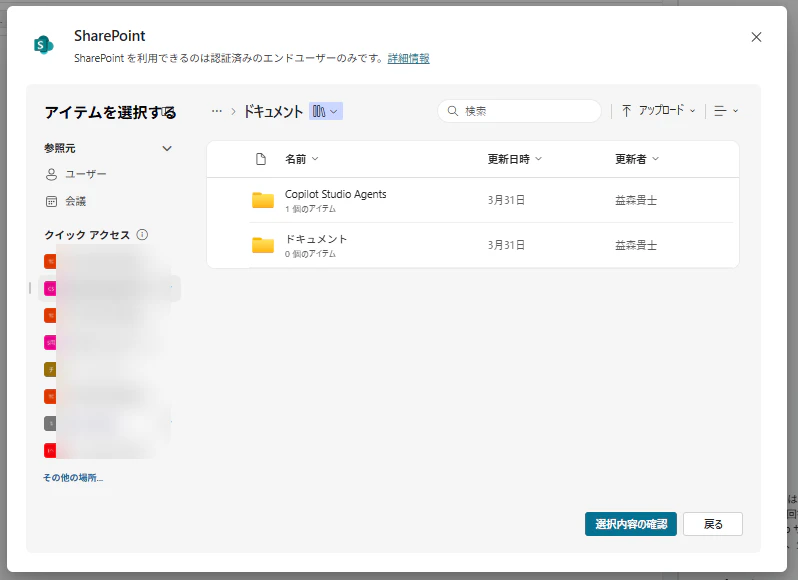The width and height of the screenshot is (798, 580).
Task: Open the 詳細情報 link
Action: click(408, 59)
